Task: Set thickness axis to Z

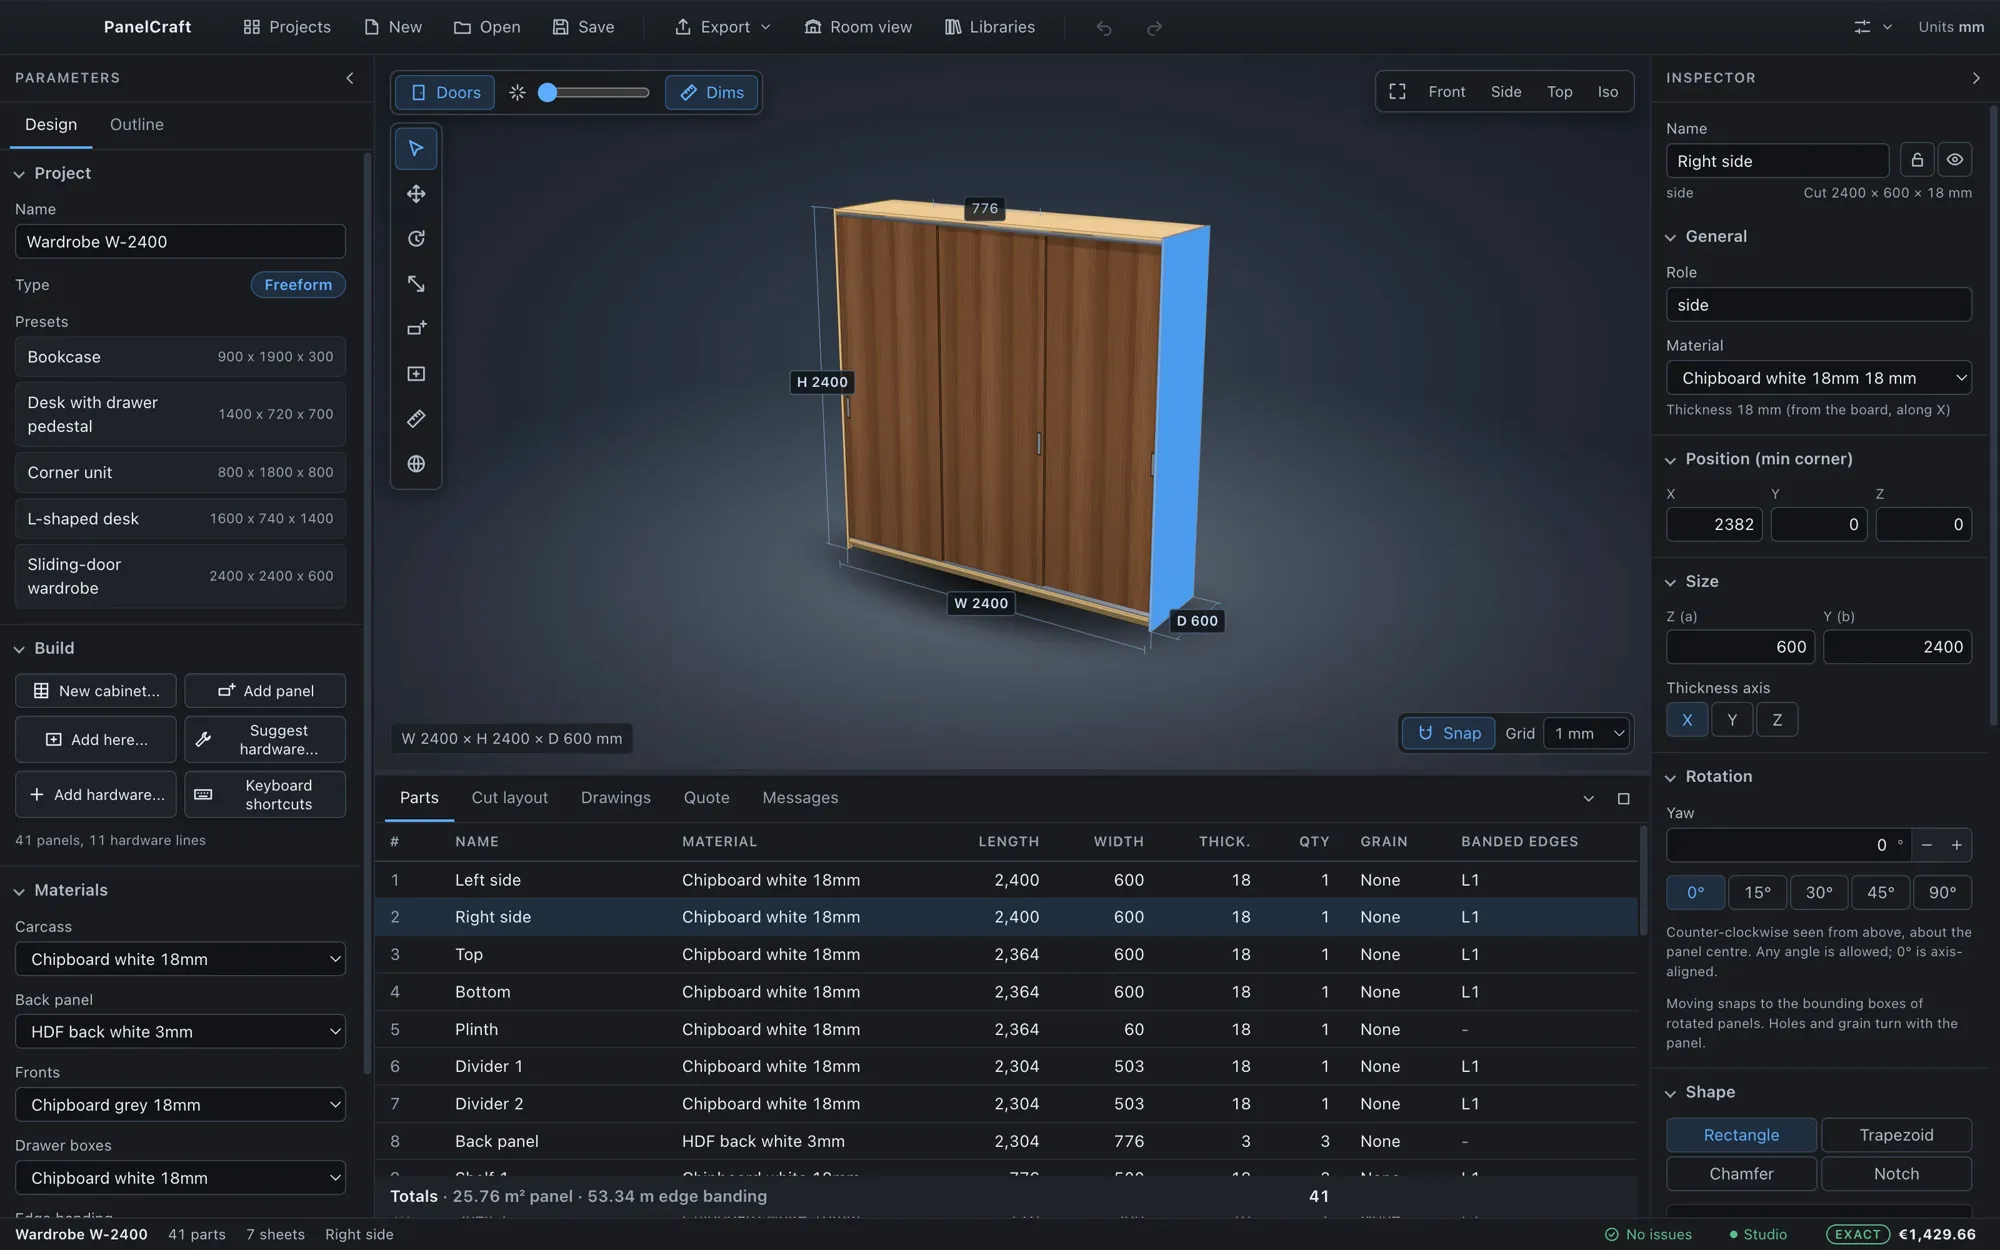Action: tap(1777, 720)
